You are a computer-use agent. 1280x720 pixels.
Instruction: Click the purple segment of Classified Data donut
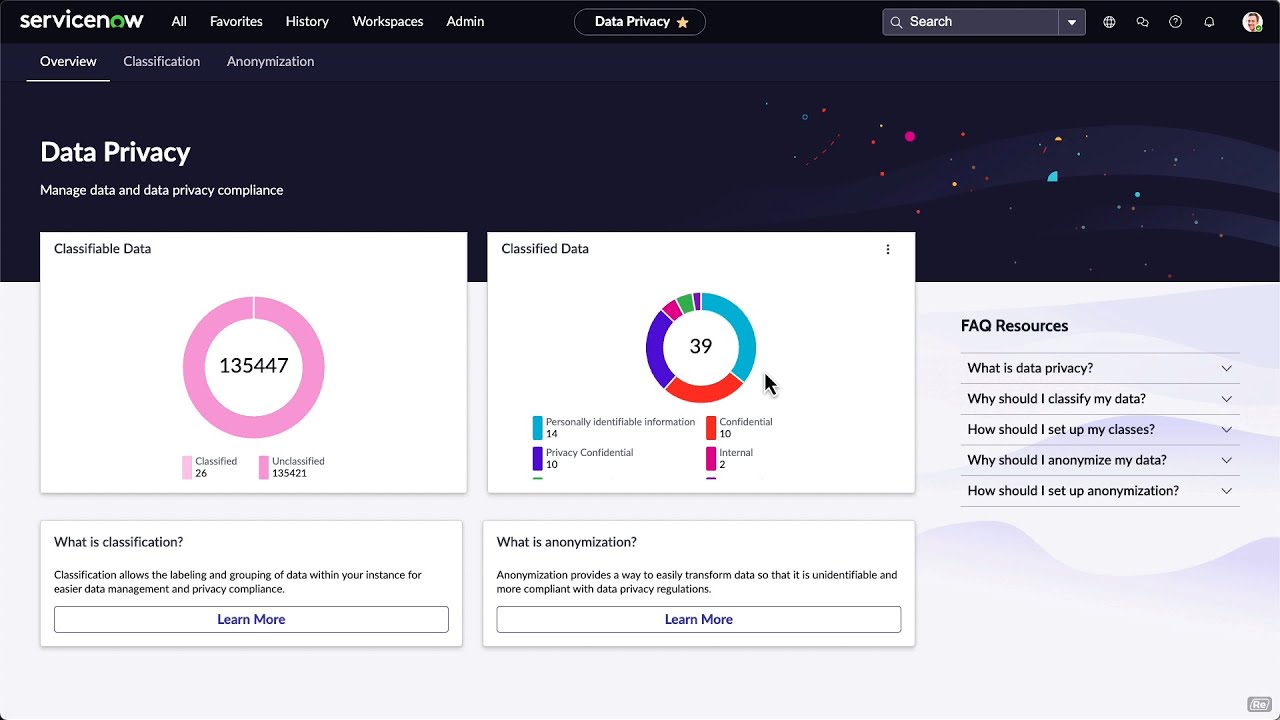point(658,350)
